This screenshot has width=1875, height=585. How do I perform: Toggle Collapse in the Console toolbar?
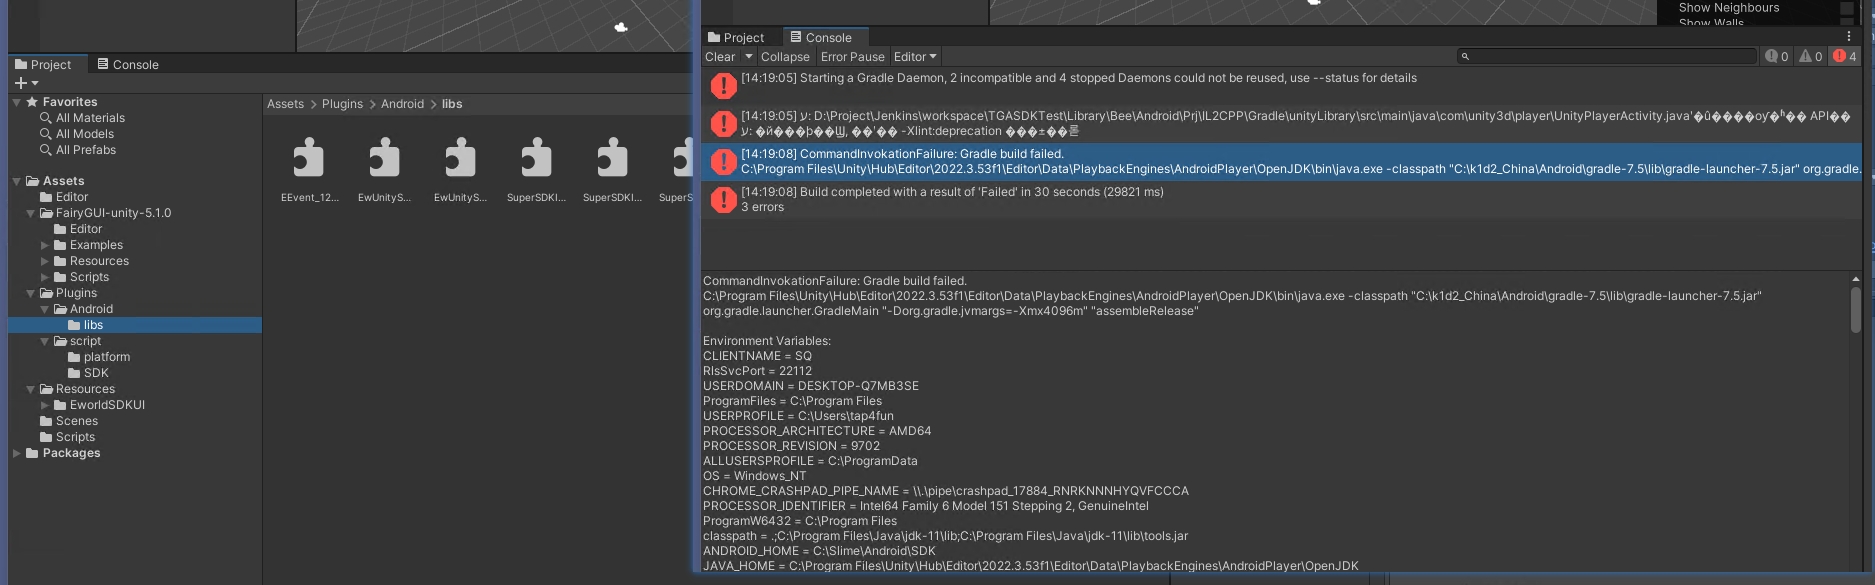pyautogui.click(x=785, y=57)
